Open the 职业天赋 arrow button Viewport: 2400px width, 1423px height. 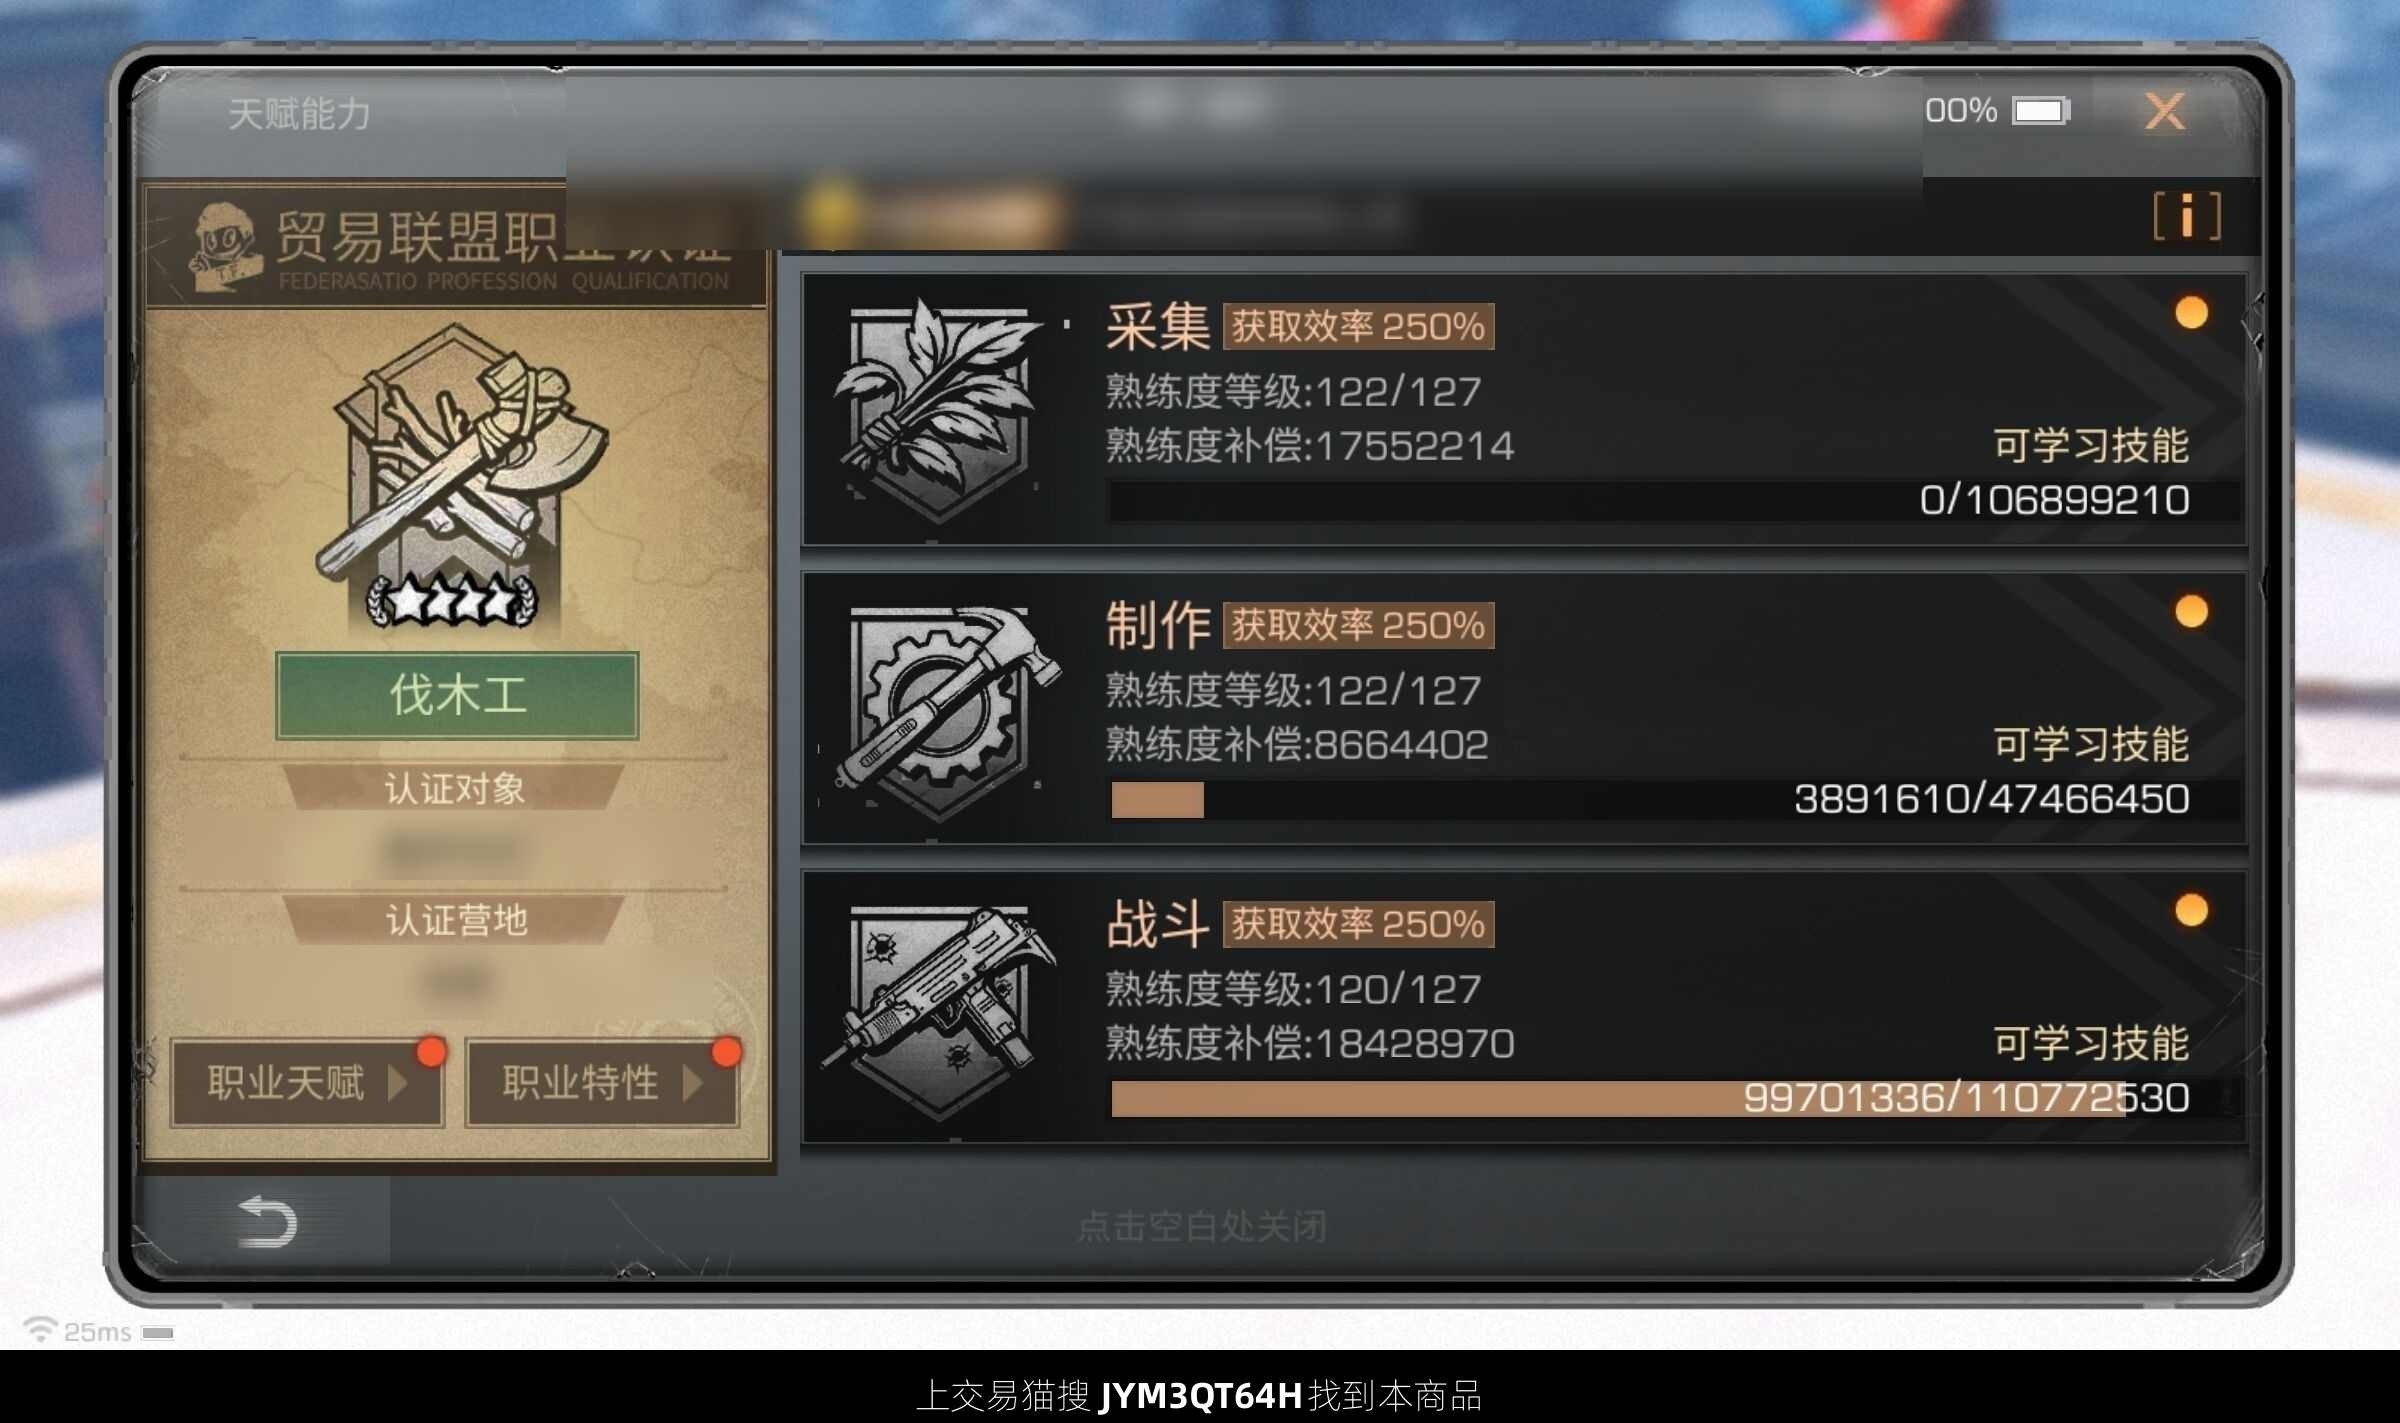tap(307, 1083)
